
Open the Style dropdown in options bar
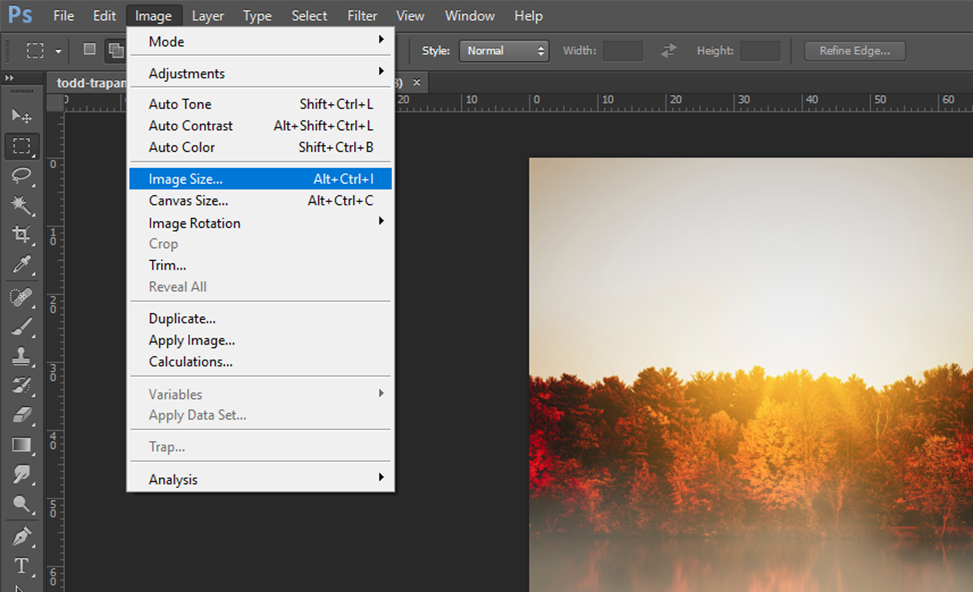(504, 50)
